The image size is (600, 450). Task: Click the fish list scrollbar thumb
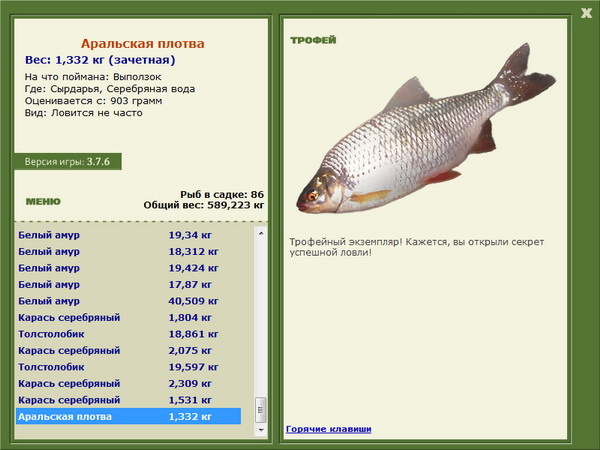(261, 410)
